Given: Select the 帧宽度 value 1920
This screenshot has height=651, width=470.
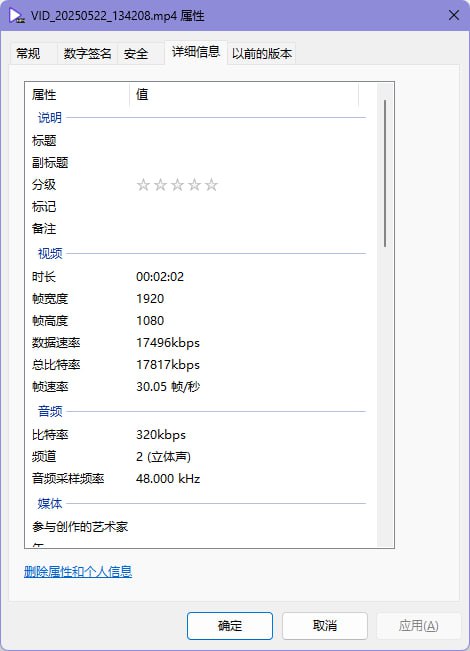Looking at the screenshot, I should [150, 299].
